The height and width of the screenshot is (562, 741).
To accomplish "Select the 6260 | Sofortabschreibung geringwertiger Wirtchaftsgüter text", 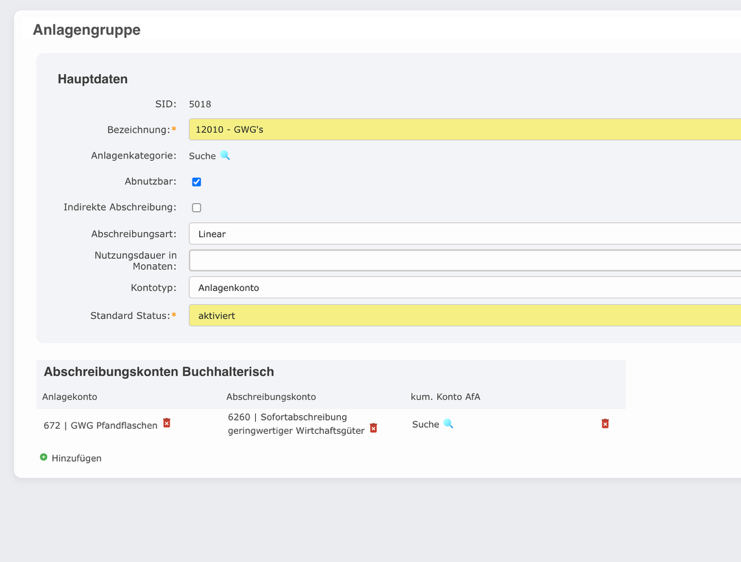I will click(x=296, y=424).
